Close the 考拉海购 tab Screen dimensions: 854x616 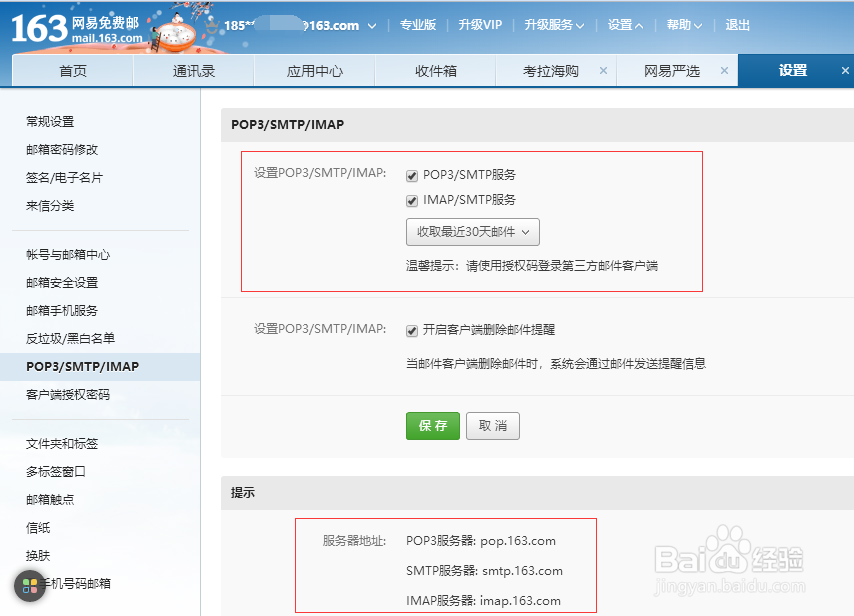[603, 70]
